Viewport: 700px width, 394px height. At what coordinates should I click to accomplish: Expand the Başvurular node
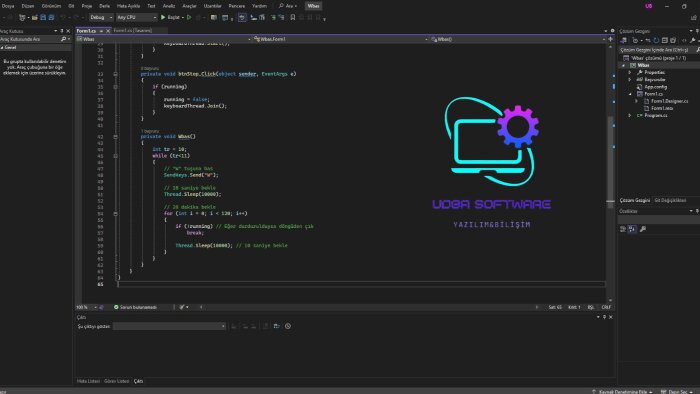[630, 79]
